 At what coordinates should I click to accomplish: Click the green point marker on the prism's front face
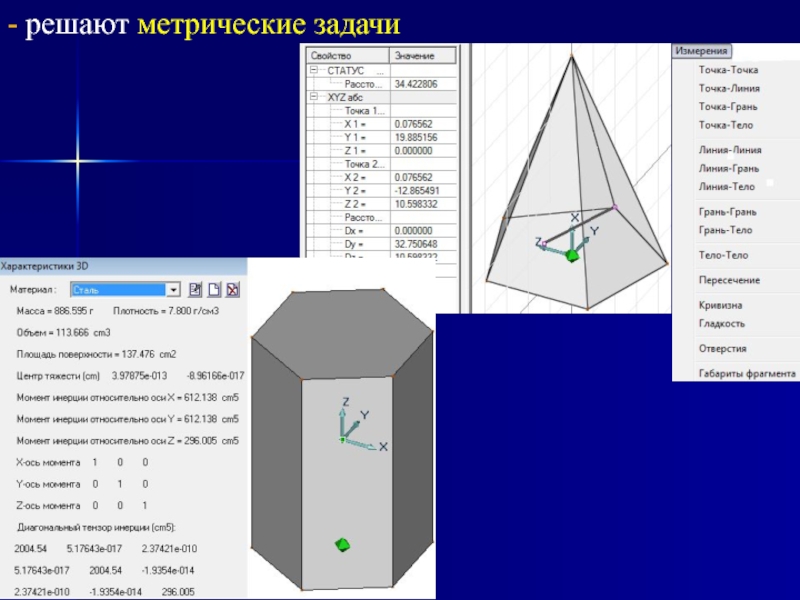(343, 545)
